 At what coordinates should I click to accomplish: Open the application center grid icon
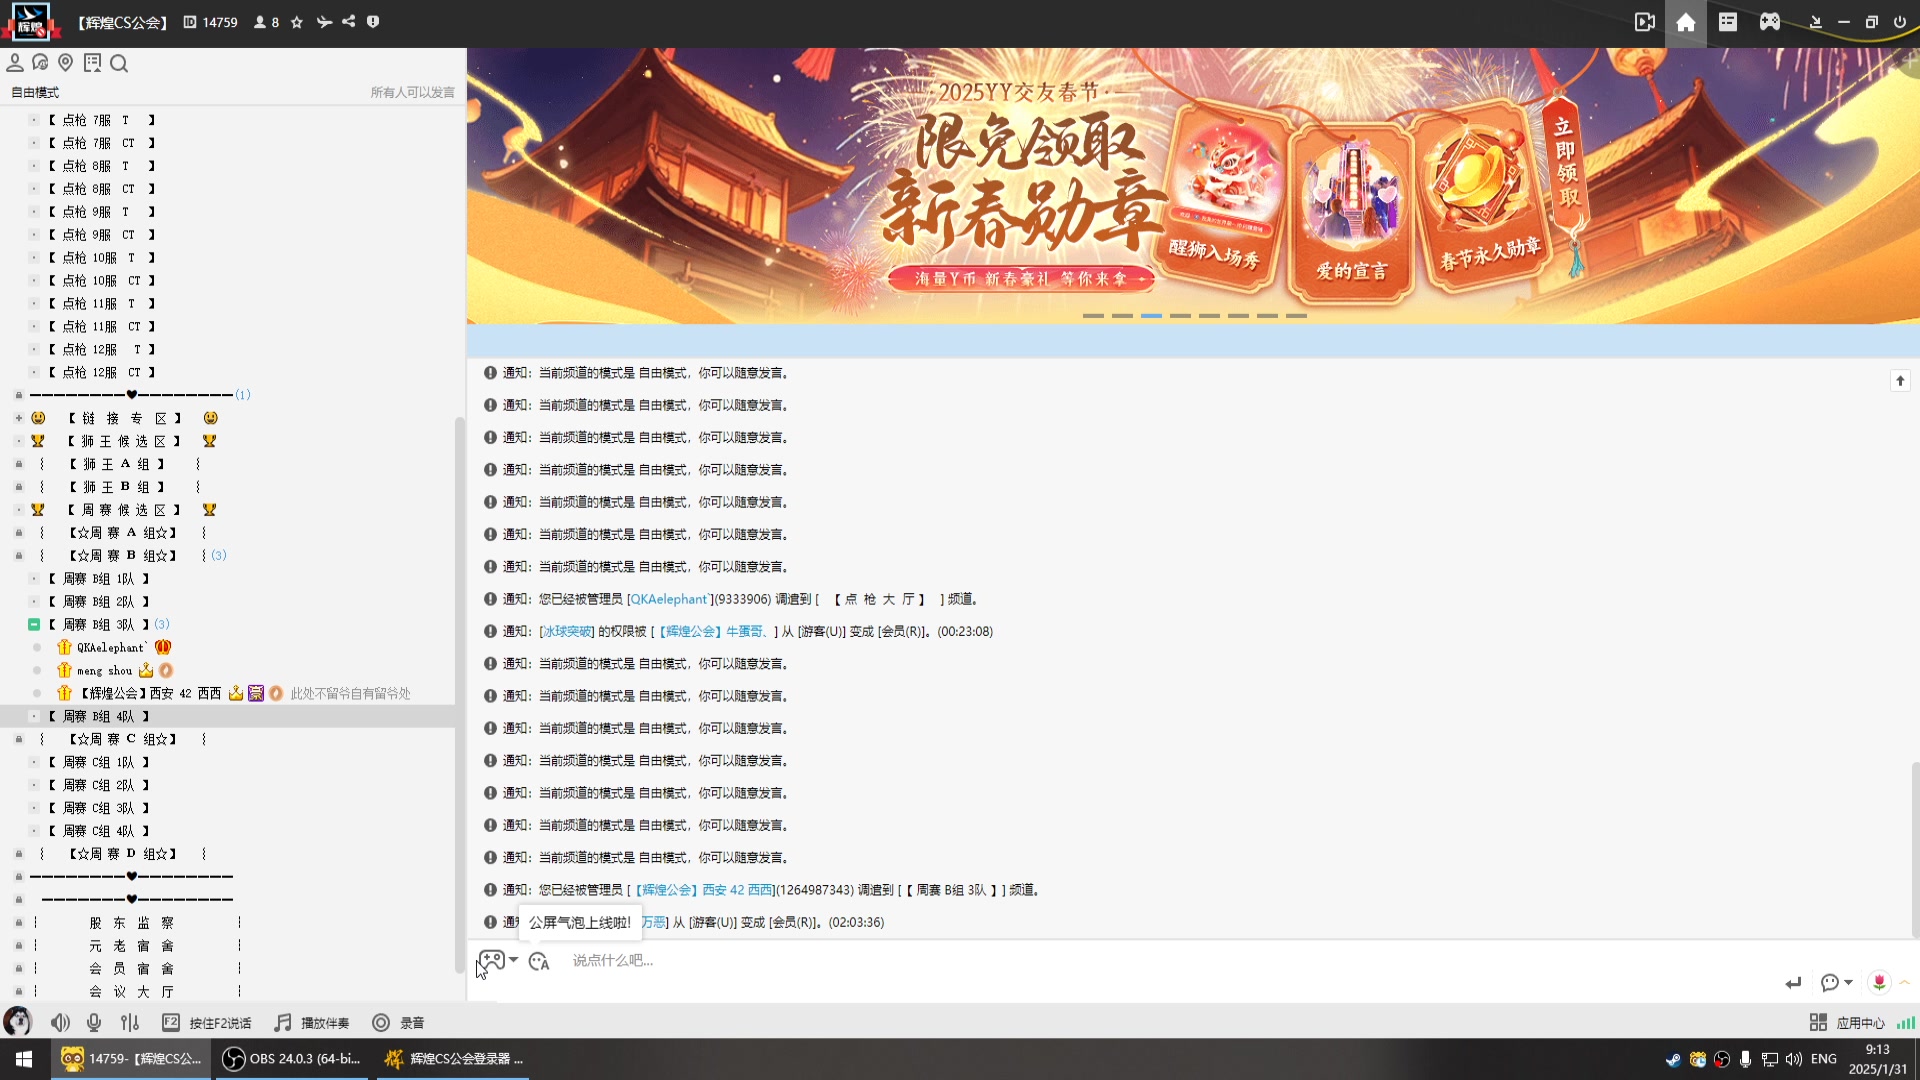tap(1818, 1022)
